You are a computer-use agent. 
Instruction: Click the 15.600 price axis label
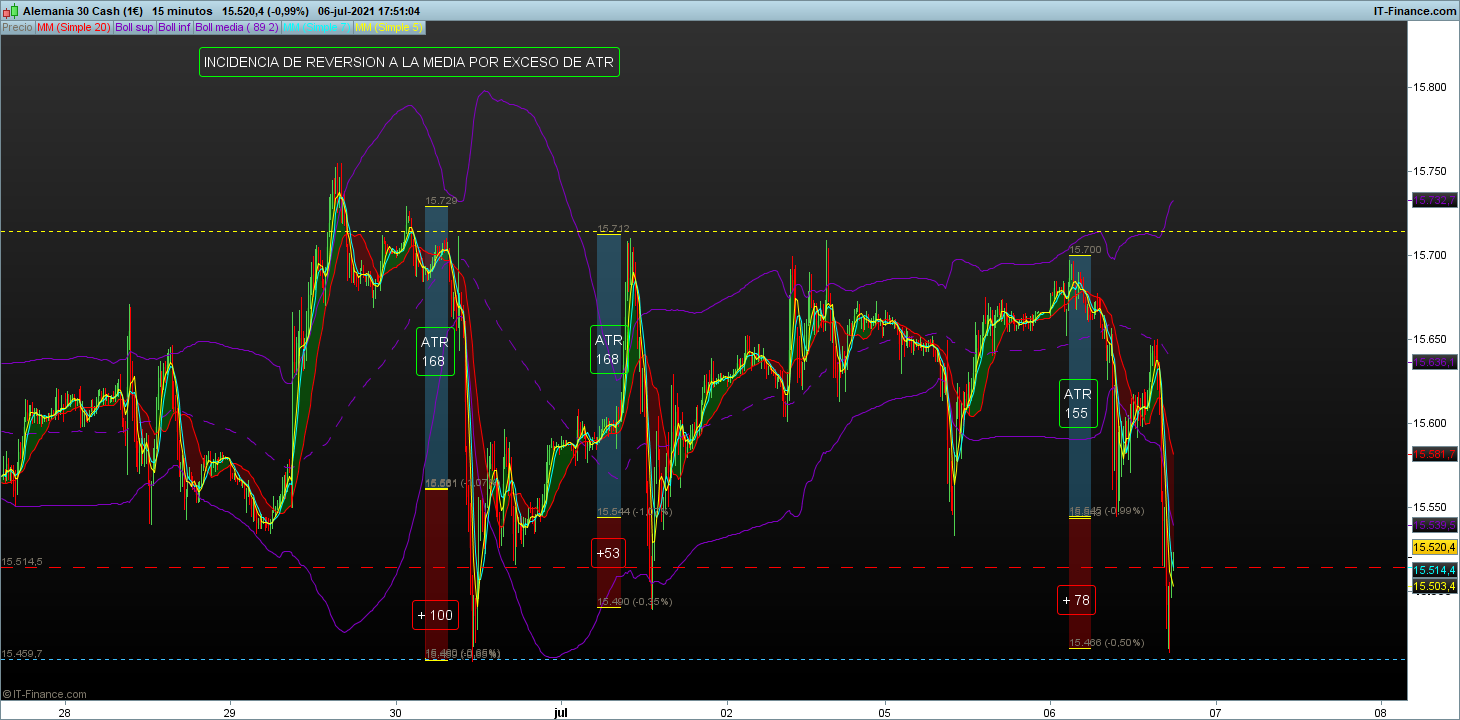pos(1430,423)
